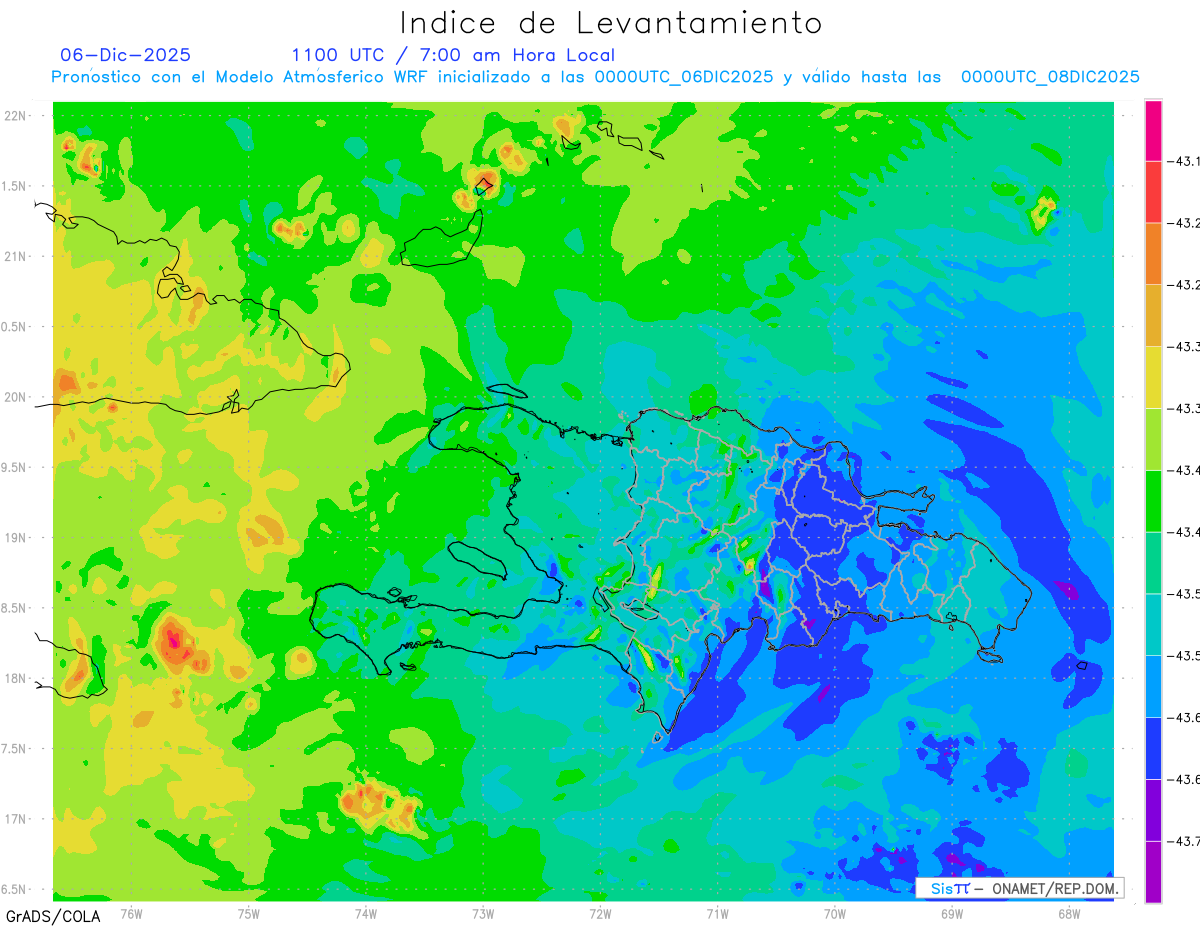This screenshot has height=927, width=1200.
Task: Select the '22N' latitude label
Action: tap(14, 116)
